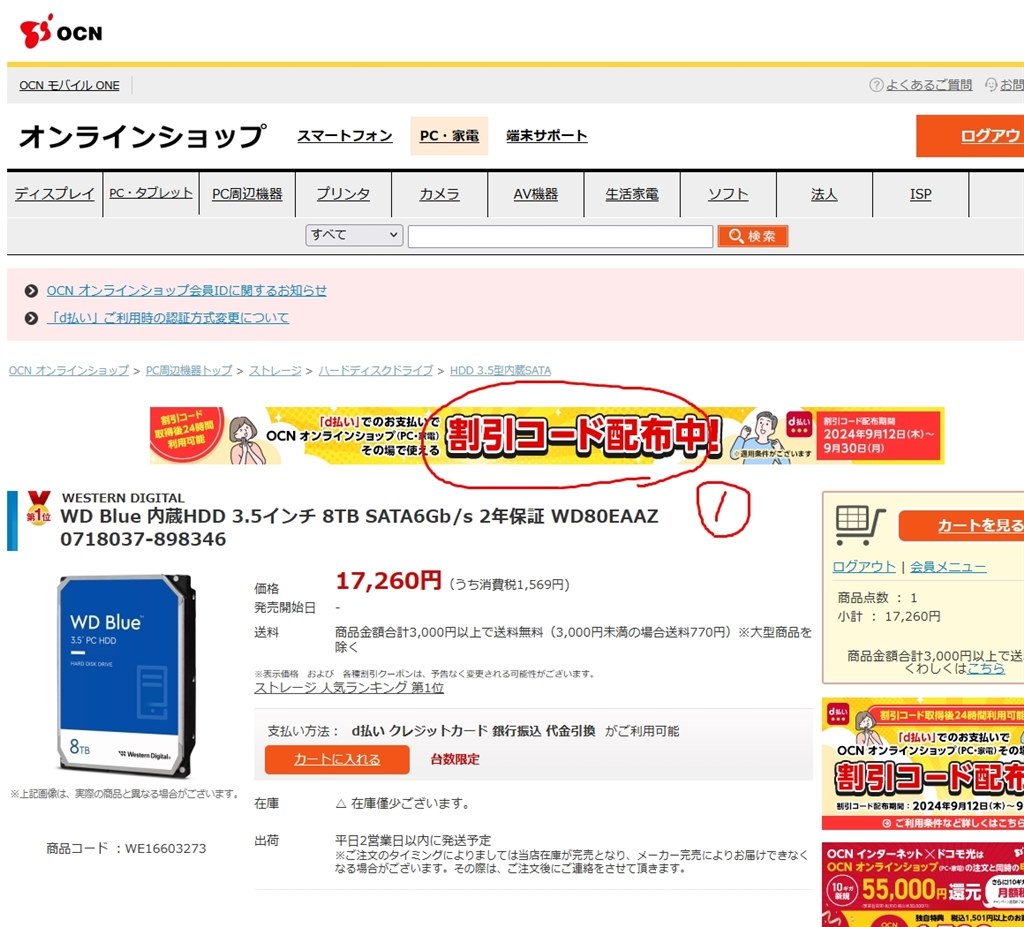Viewport: 1024px width, 927px height.
Task: Select the PC・家電 tab
Action: point(449,136)
